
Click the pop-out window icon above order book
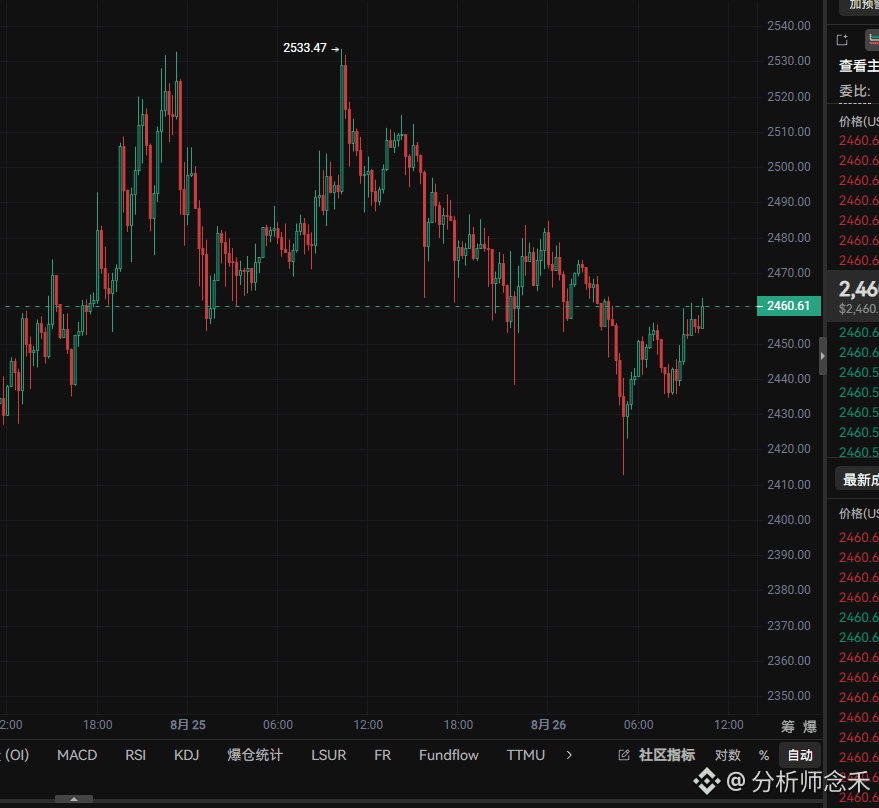click(842, 40)
